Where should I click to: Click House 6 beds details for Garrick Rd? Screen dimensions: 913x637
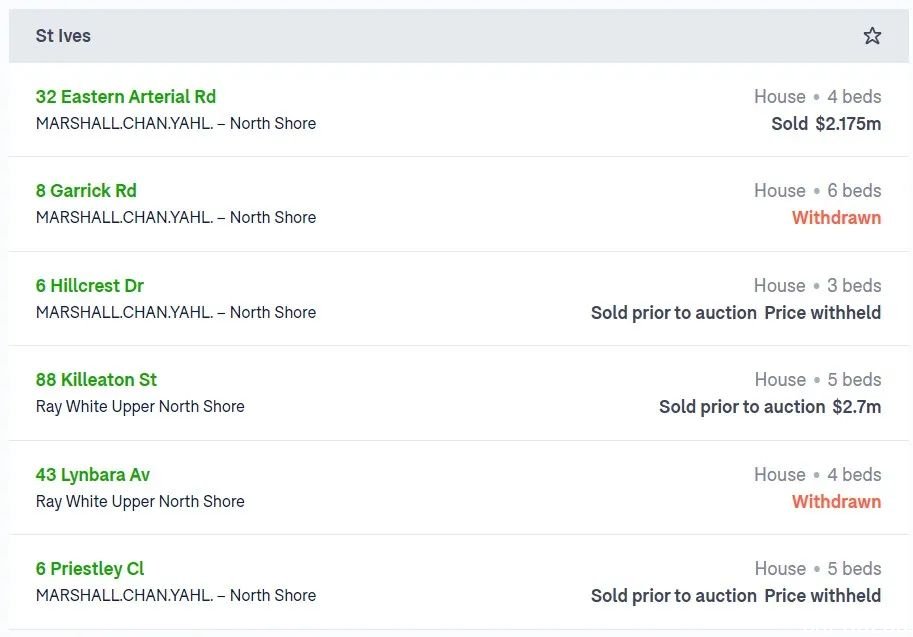pyautogui.click(x=818, y=190)
